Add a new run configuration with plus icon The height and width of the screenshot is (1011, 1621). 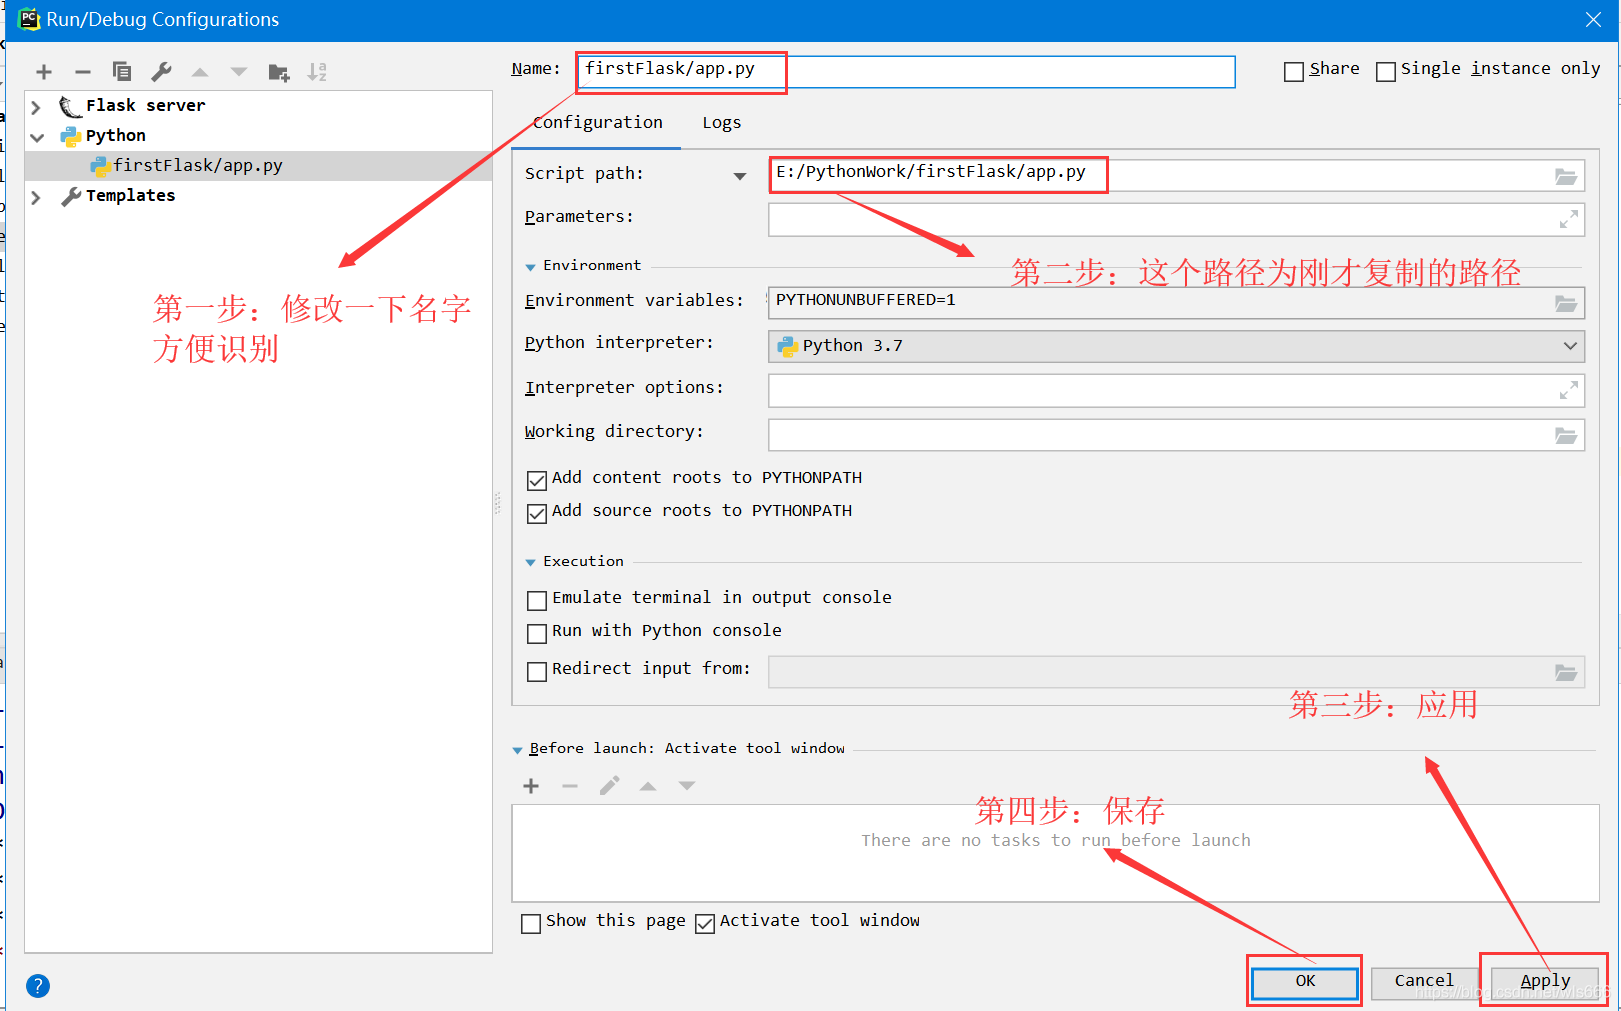click(44, 72)
